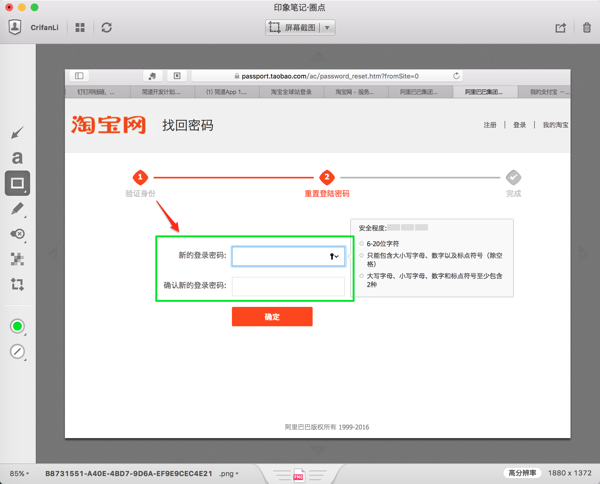The width and height of the screenshot is (600, 484).
Task: Click the 注册 link
Action: 490,125
